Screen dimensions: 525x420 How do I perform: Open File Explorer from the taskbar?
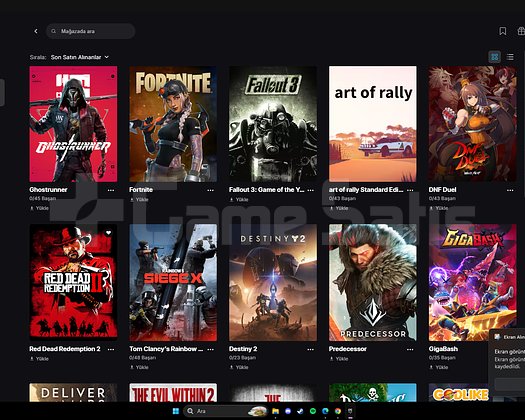tap(276, 411)
